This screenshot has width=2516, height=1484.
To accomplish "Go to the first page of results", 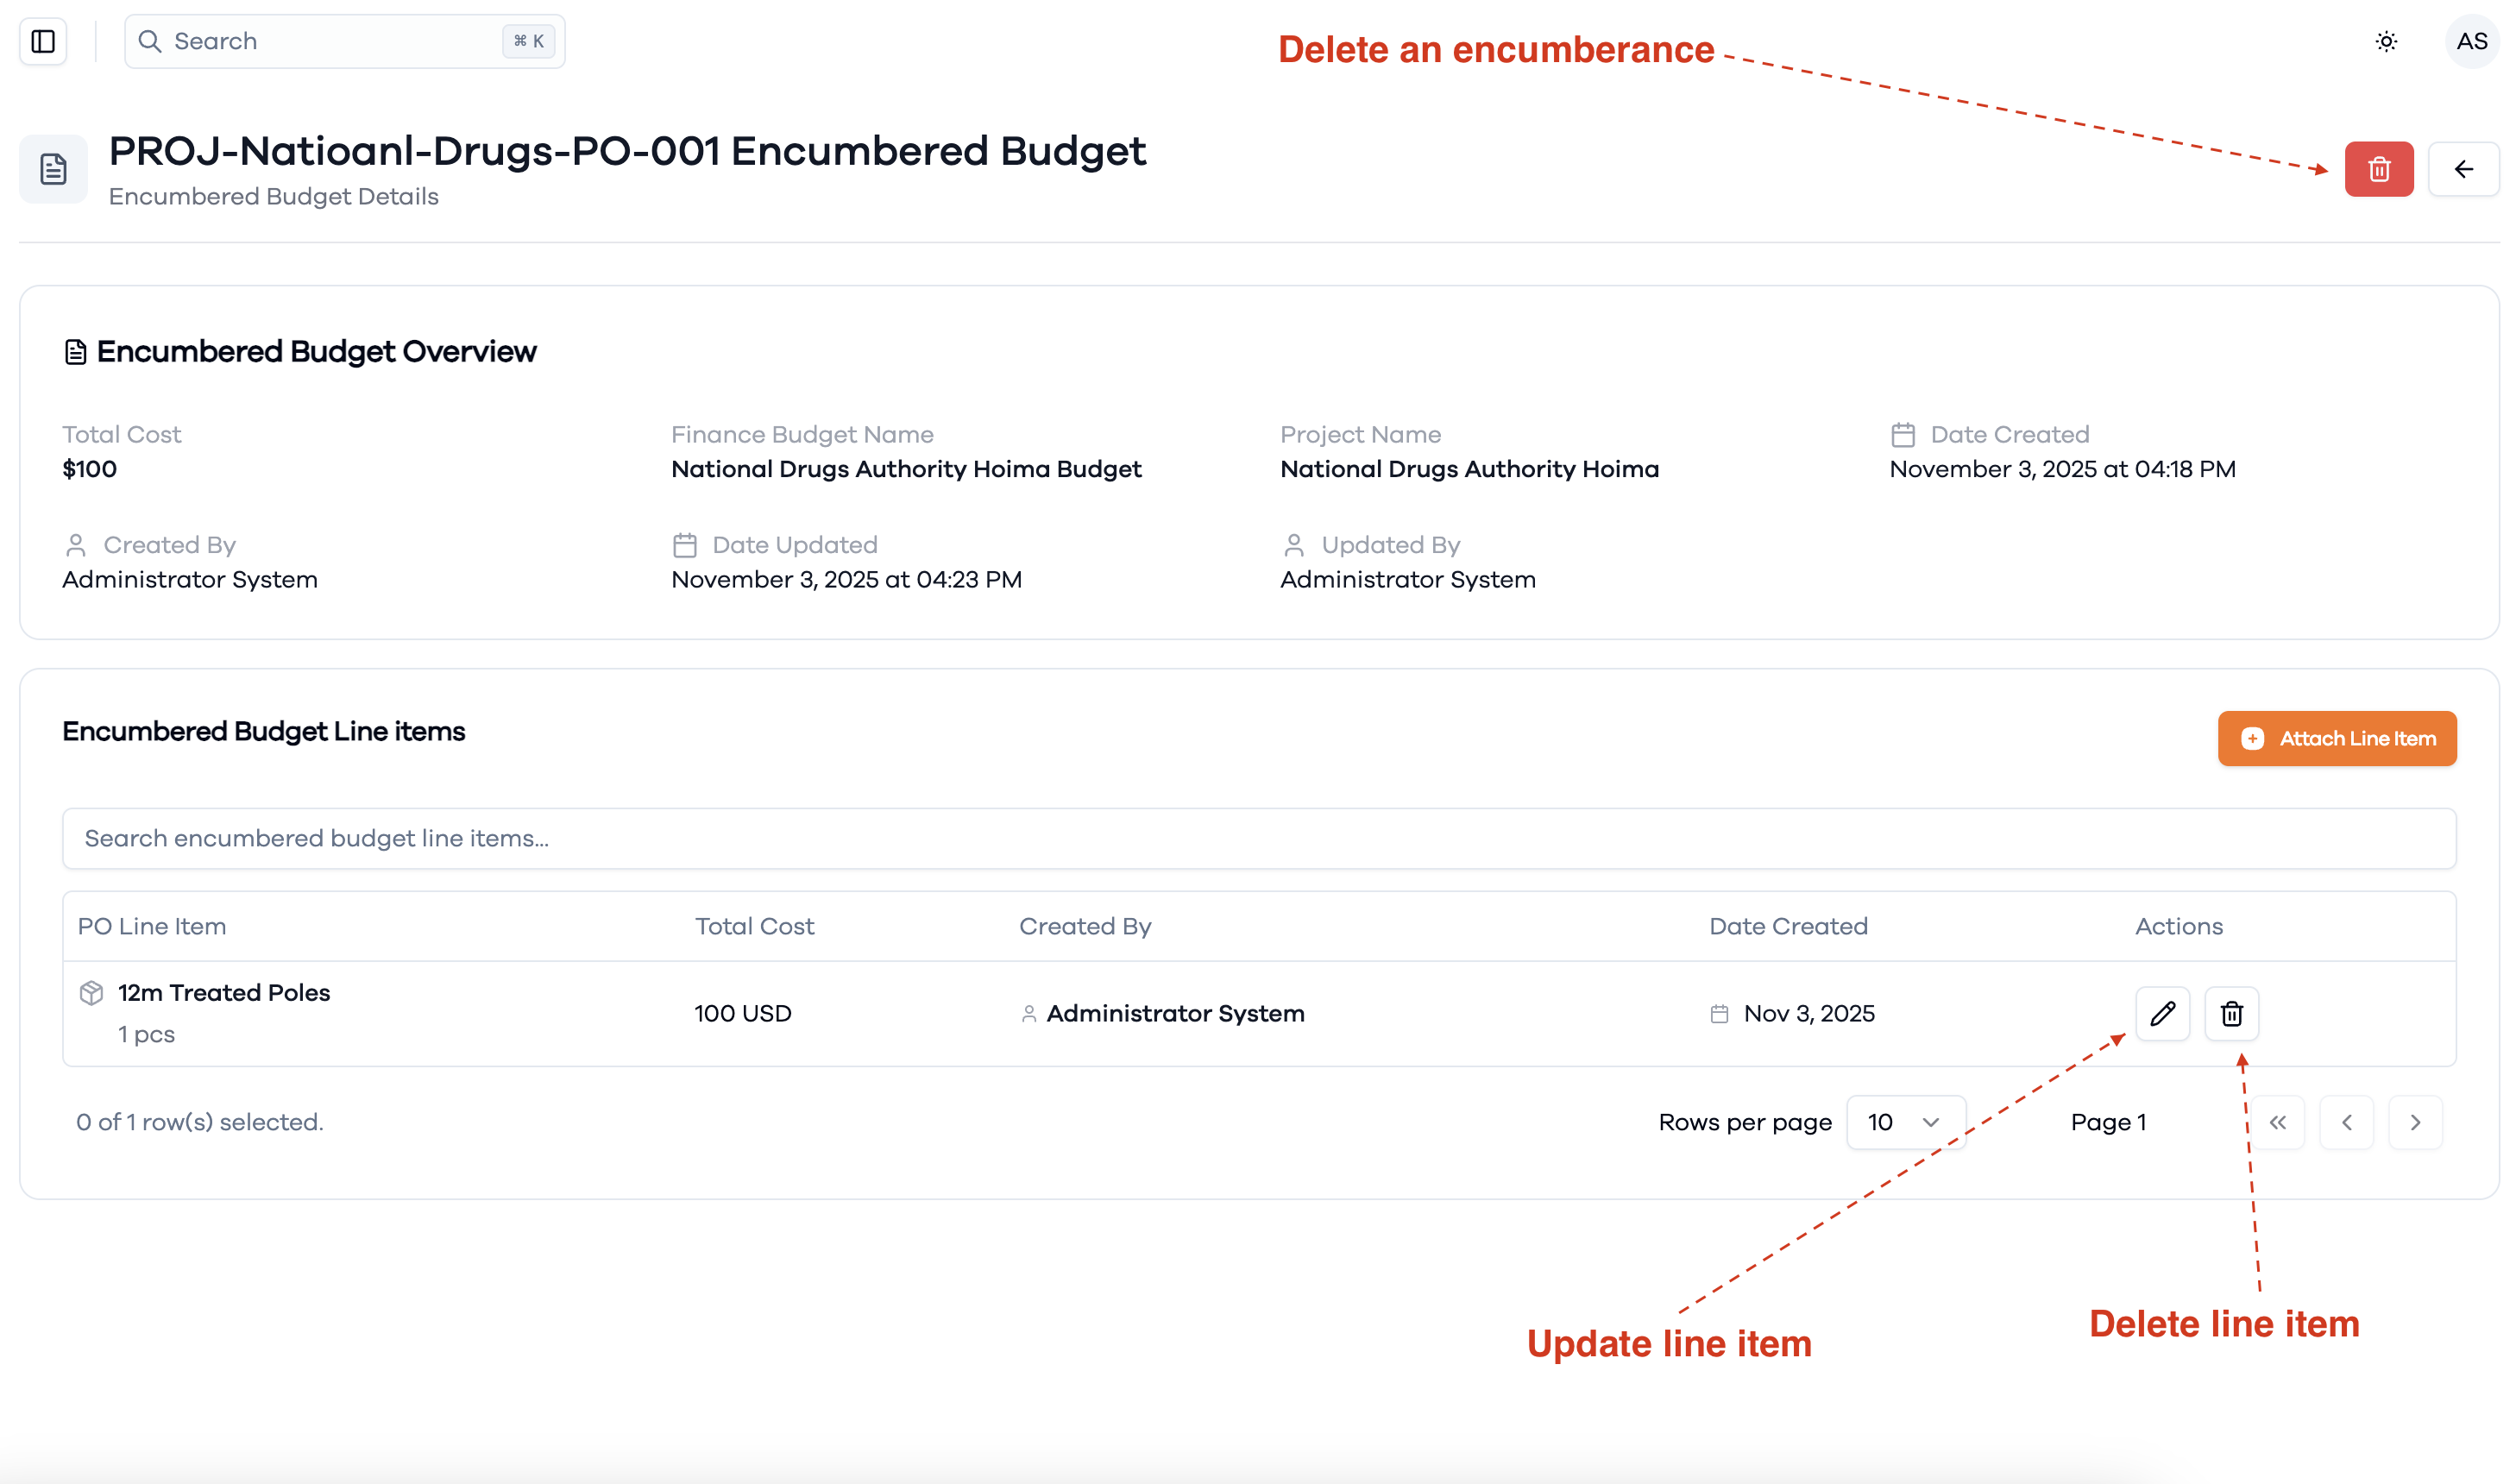I will coord(2277,1122).
